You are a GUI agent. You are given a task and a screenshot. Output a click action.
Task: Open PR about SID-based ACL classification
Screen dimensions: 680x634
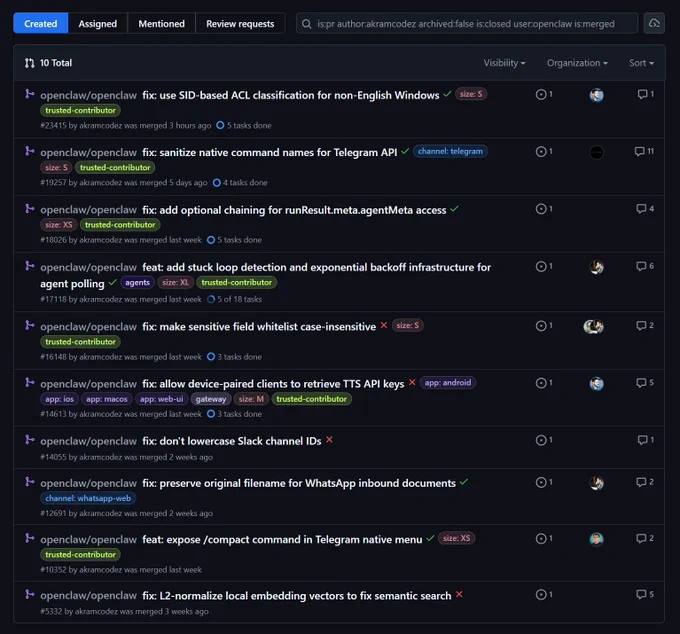click(x=291, y=95)
